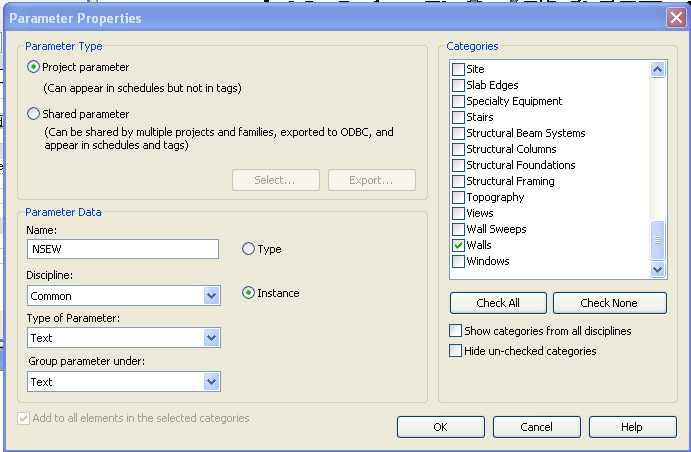Tick the Stairs category checkbox
Screen dimensions: 691x452
(459, 117)
